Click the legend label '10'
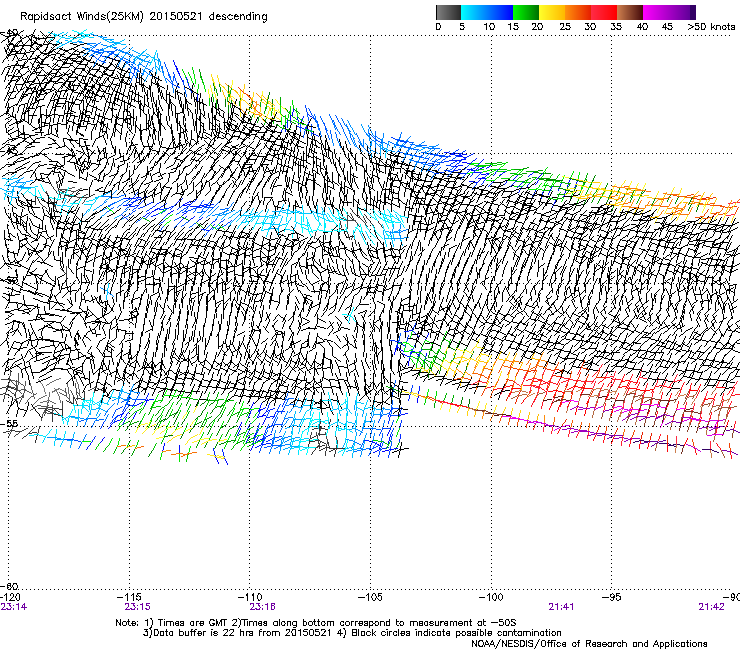 (x=489, y=27)
